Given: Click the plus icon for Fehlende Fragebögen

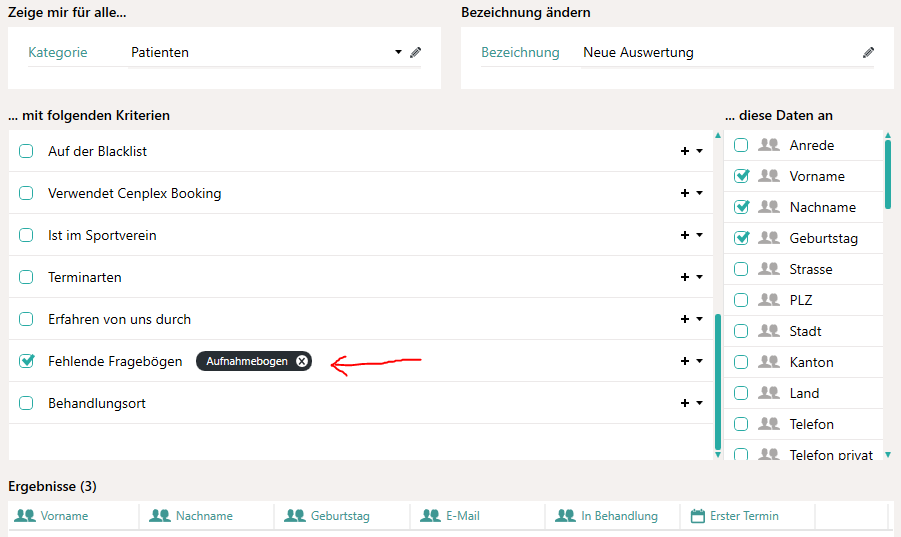Looking at the screenshot, I should pos(685,361).
